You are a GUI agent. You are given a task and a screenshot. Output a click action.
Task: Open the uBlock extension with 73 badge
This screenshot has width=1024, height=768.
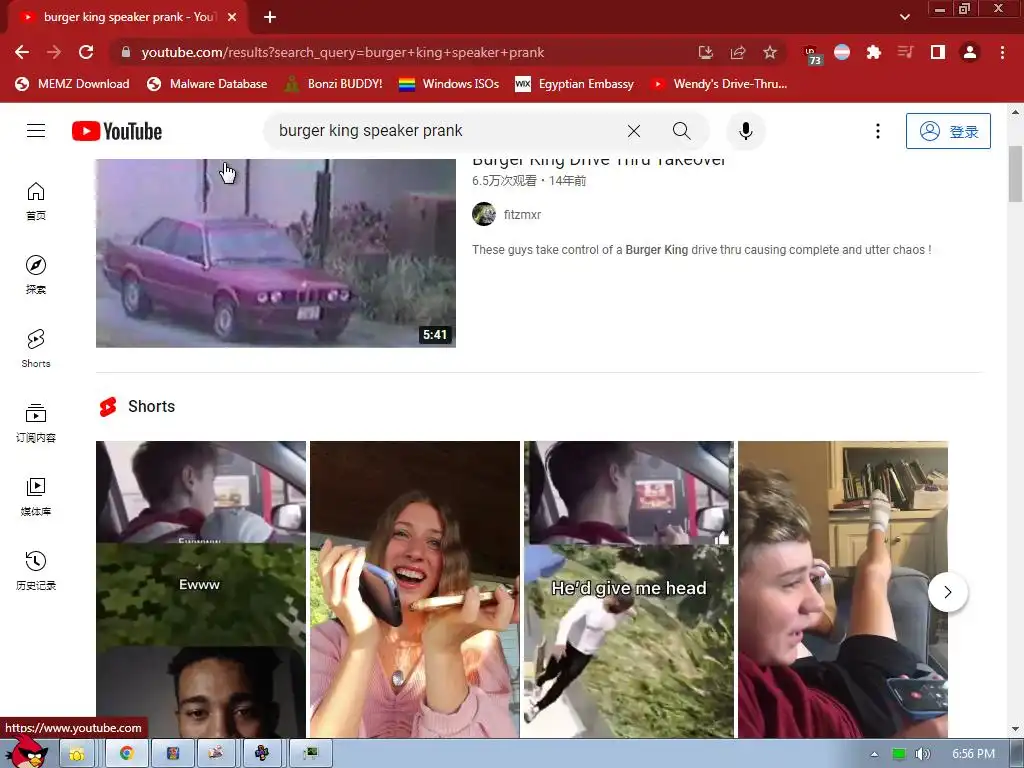click(812, 55)
